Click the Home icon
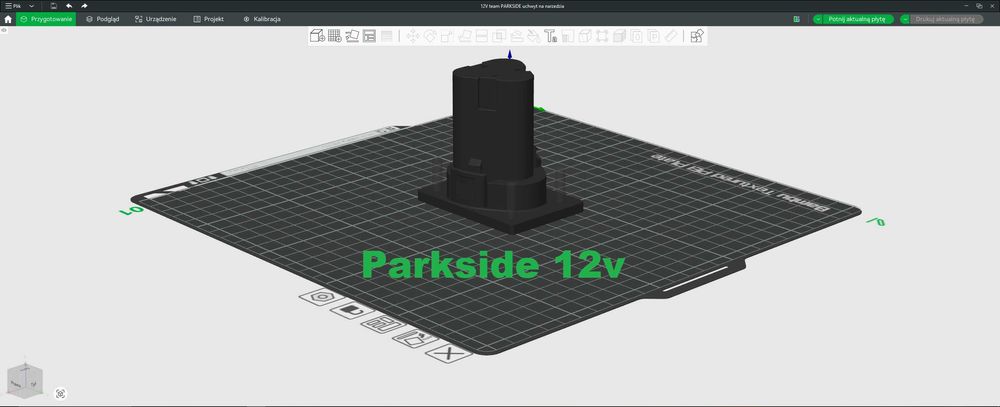Viewport: 1000px width, 407px height. click(x=8, y=19)
